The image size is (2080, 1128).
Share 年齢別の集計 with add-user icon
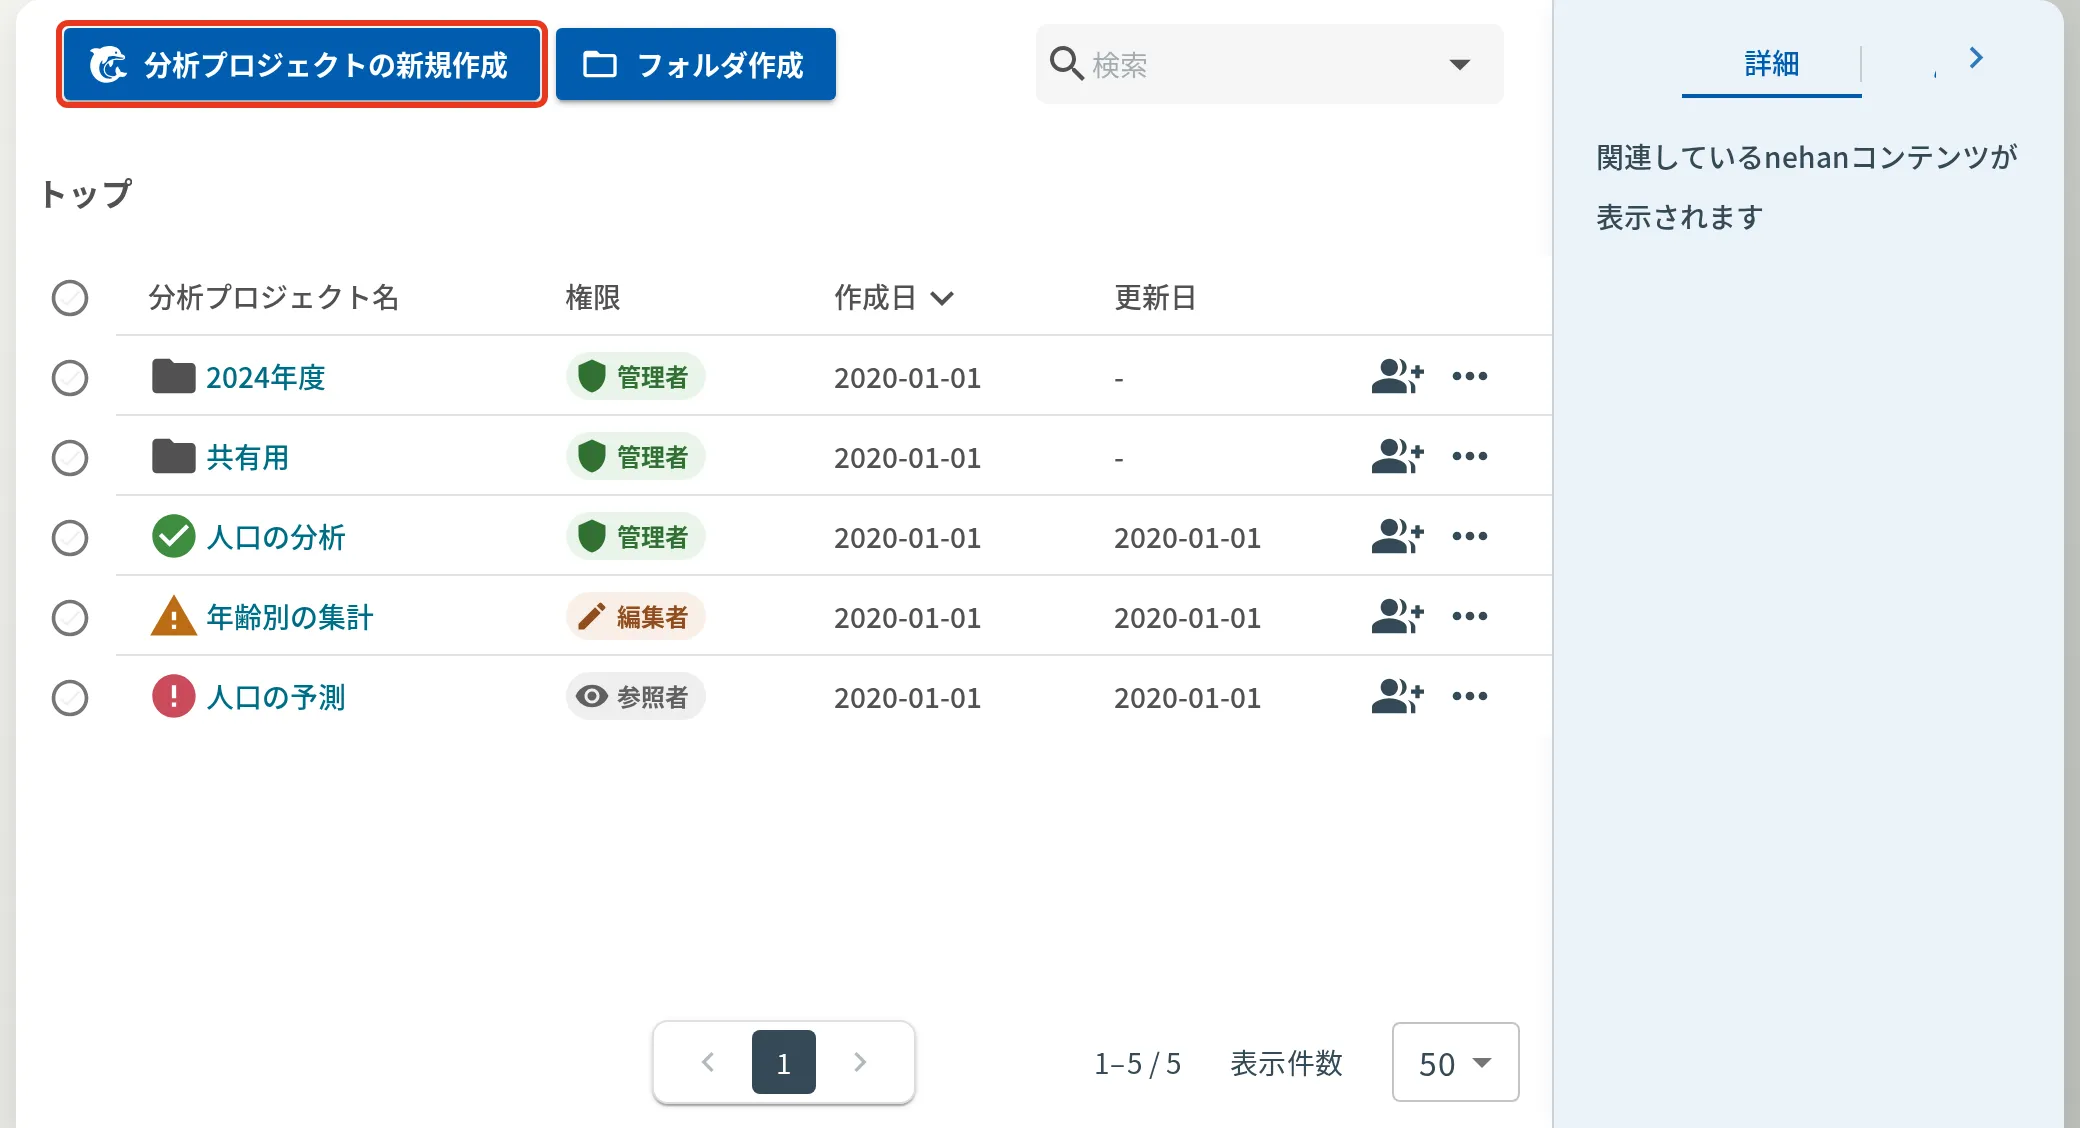[x=1397, y=617]
